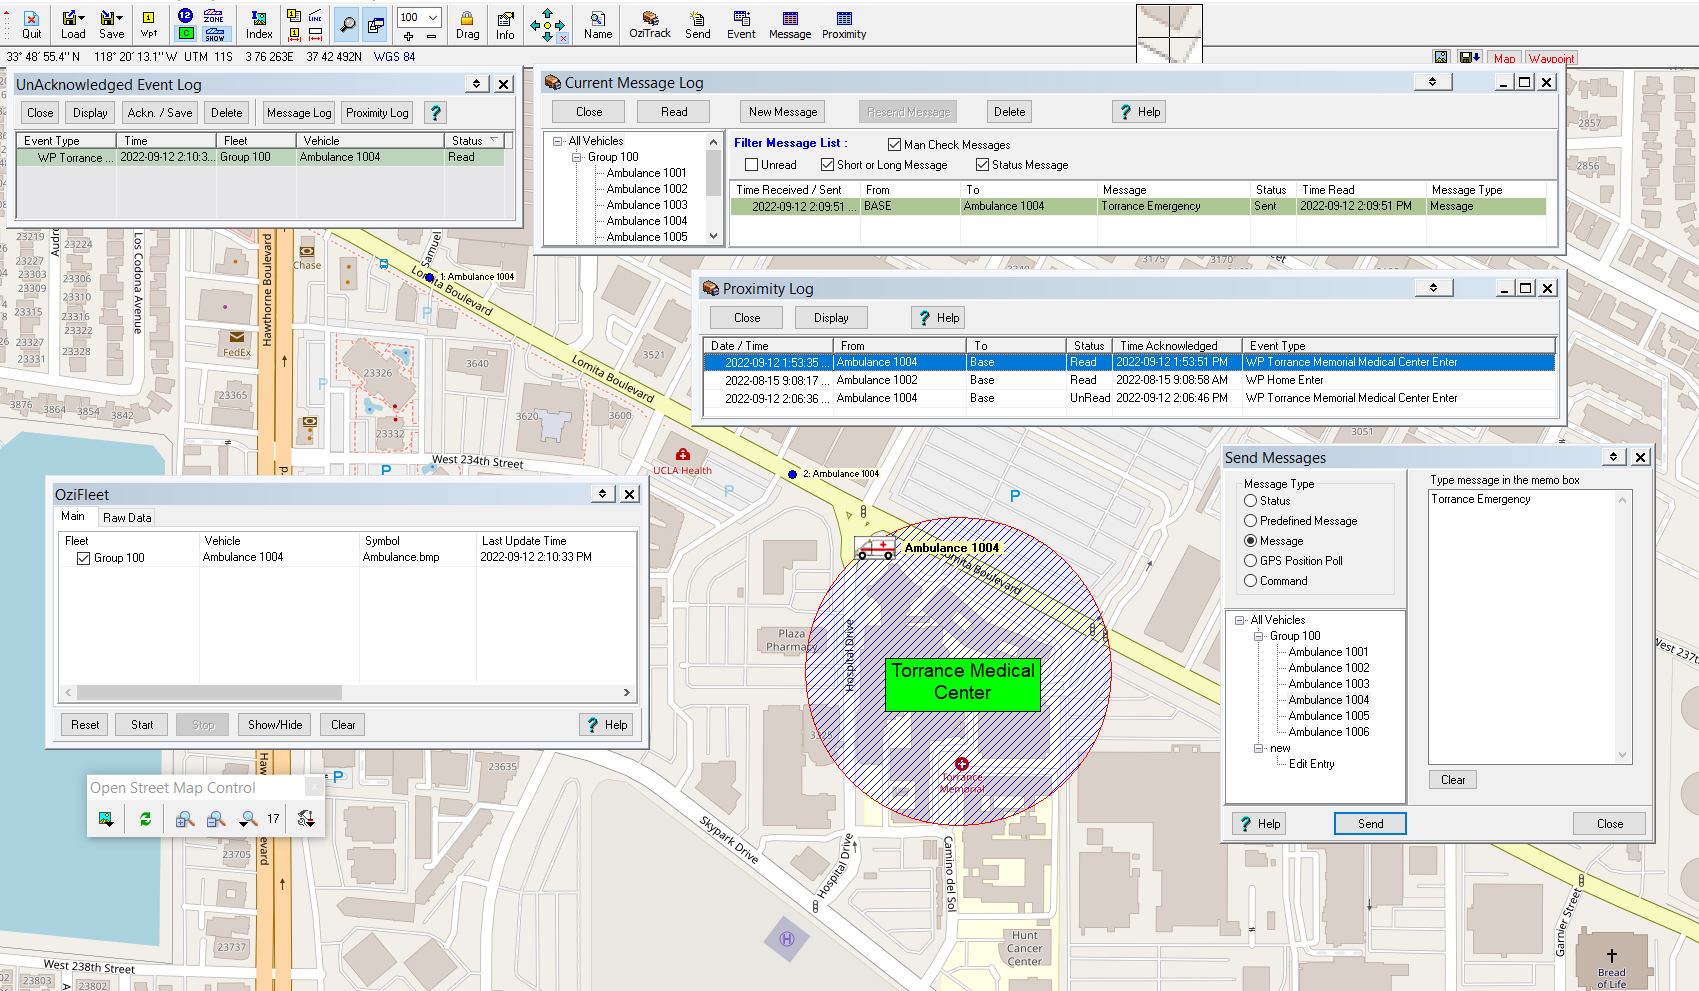
Task: Select GPS Position Poll radio button
Action: 1251,561
